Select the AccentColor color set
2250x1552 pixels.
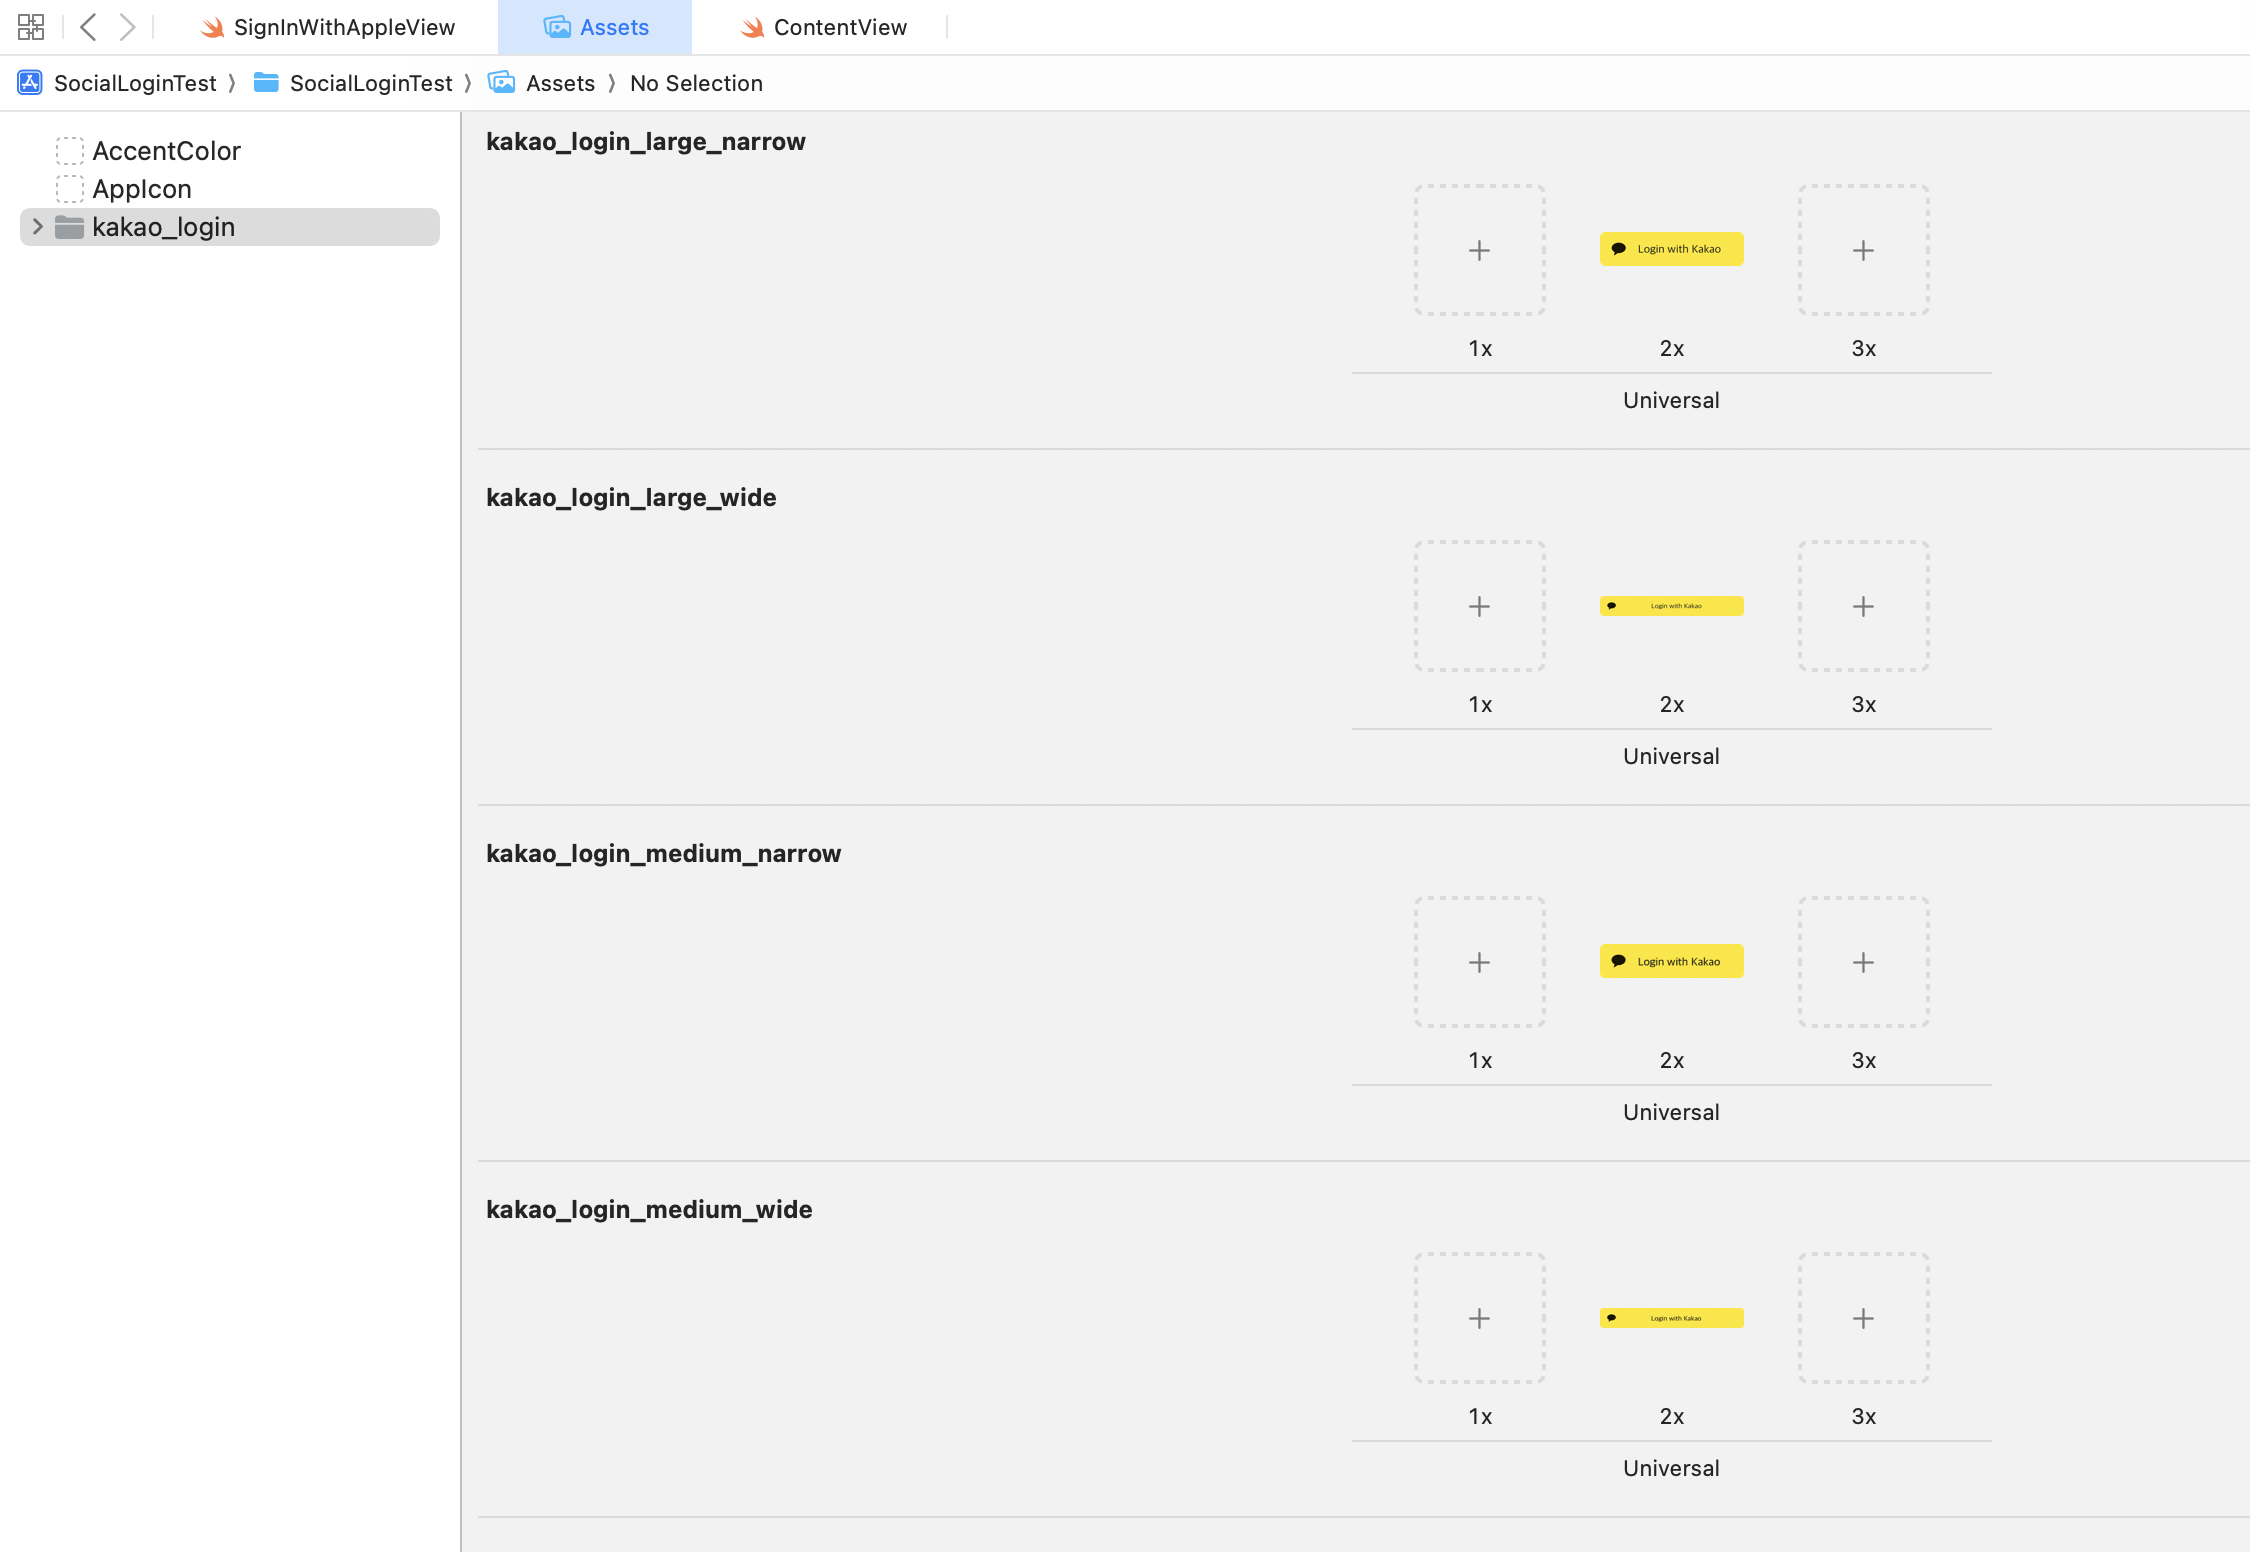166,151
